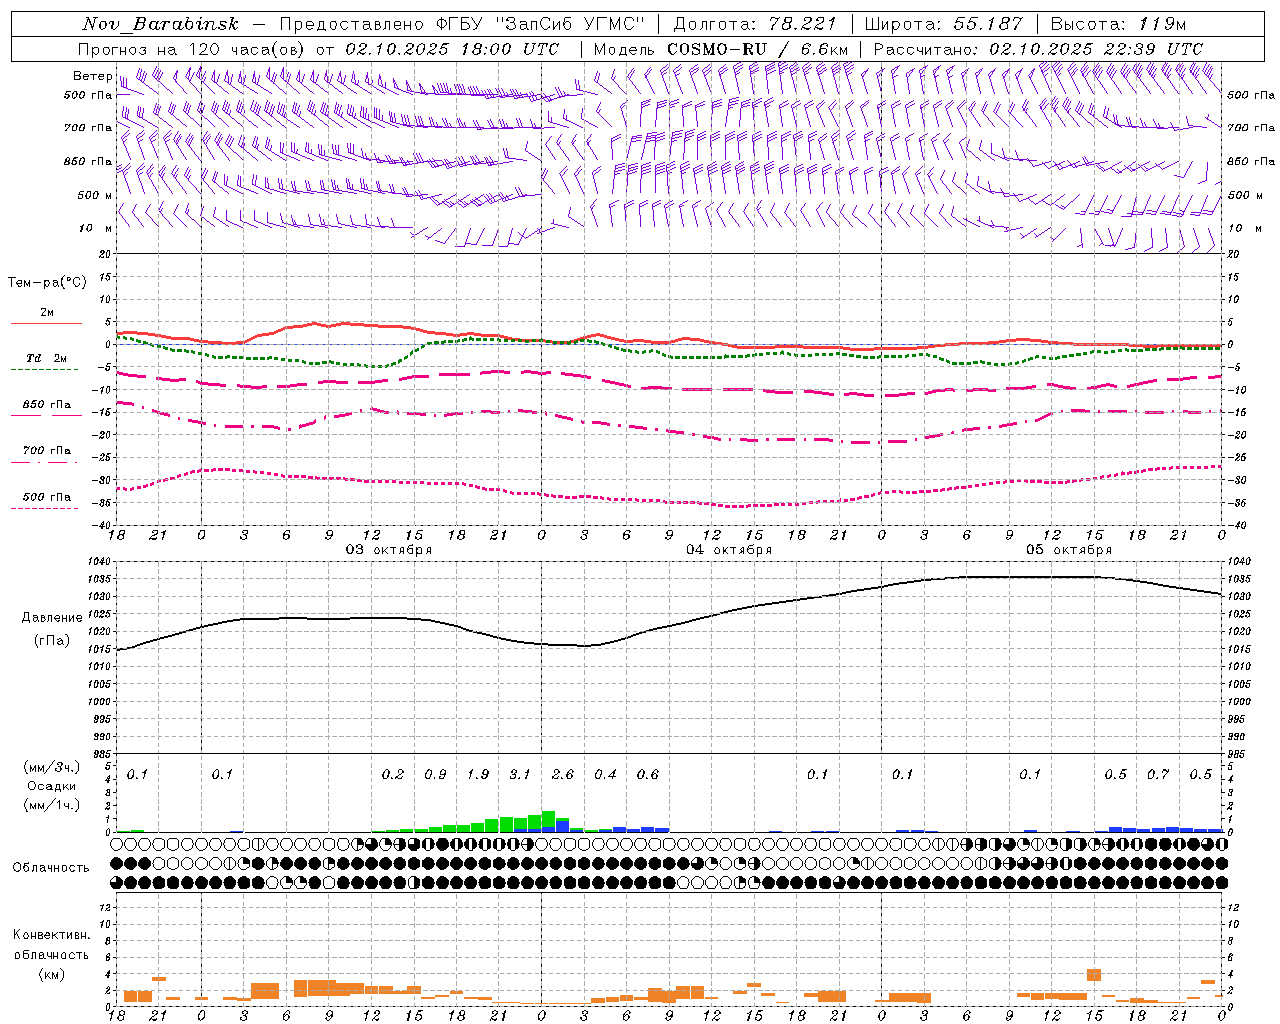
Task: Click the dotted '500 гПа' temperature legend line
Action: tap(44, 508)
